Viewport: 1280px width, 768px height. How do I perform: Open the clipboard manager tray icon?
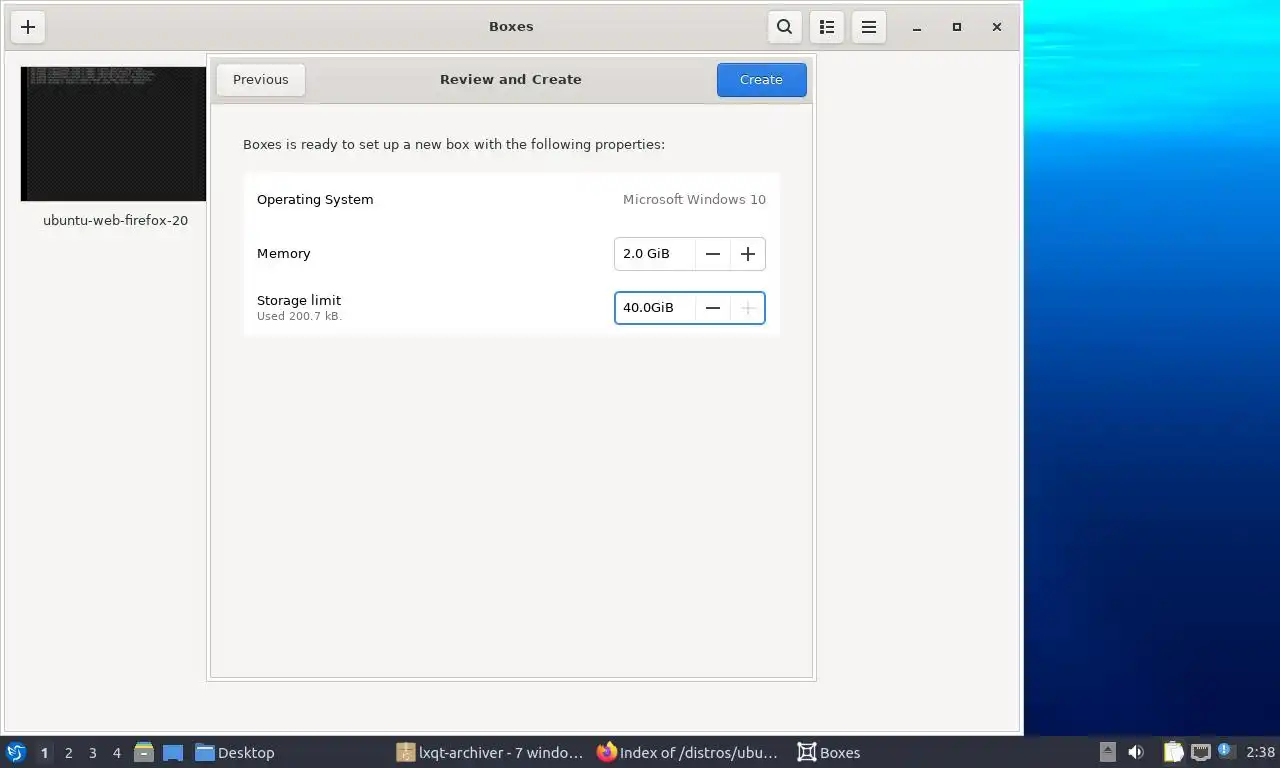[x=1173, y=752]
